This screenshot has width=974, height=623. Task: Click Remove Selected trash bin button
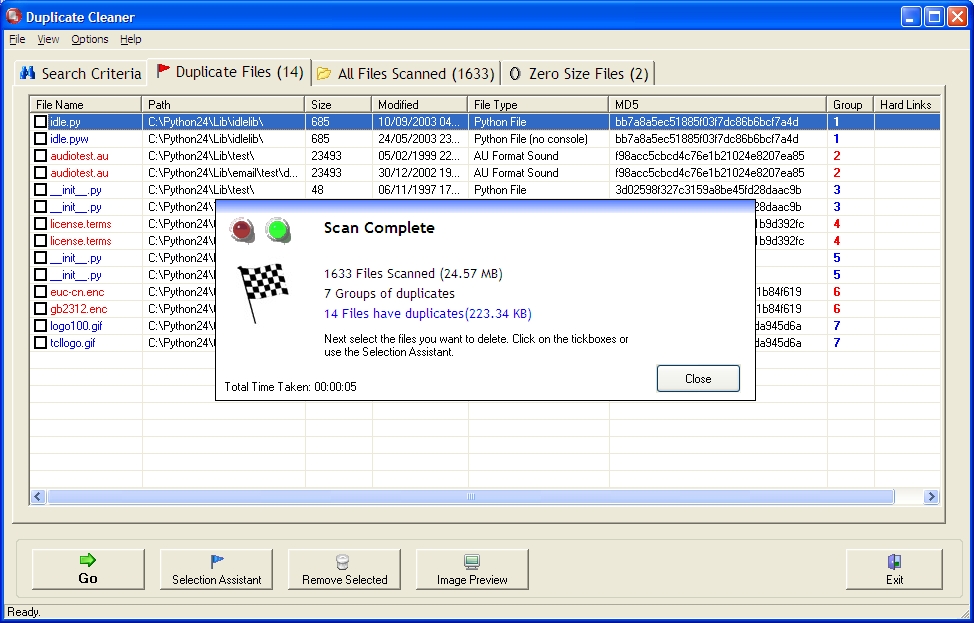coord(344,569)
